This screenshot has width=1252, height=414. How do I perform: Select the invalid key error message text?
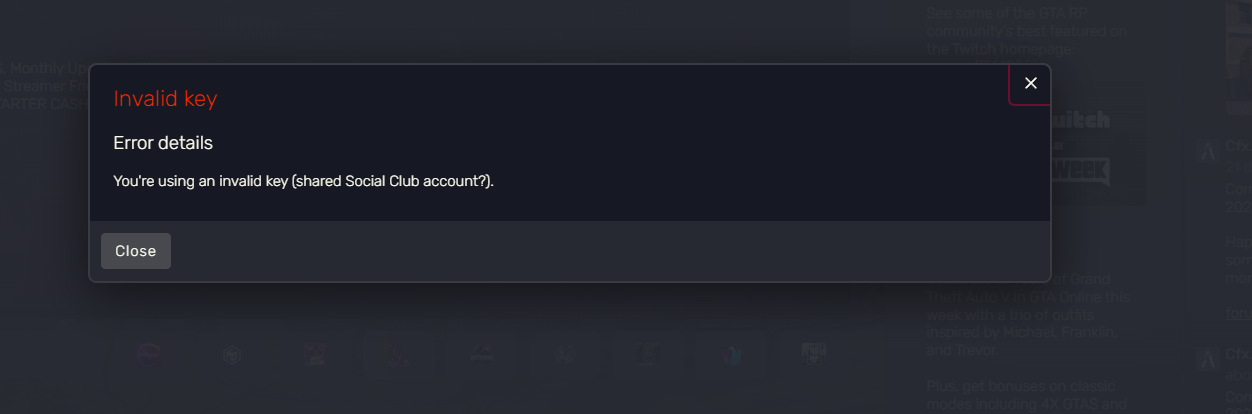click(x=304, y=181)
